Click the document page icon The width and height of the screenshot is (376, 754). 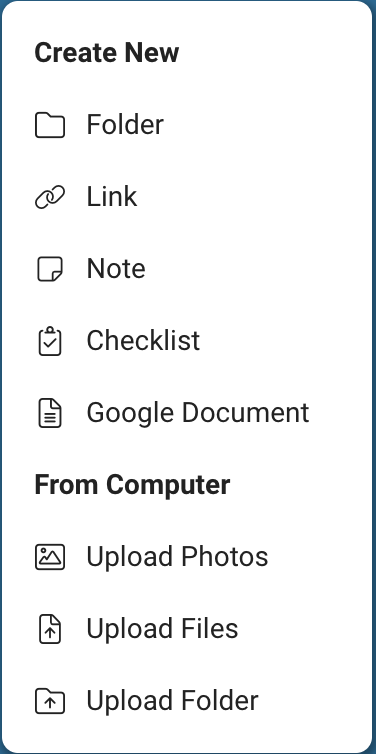pos(50,413)
